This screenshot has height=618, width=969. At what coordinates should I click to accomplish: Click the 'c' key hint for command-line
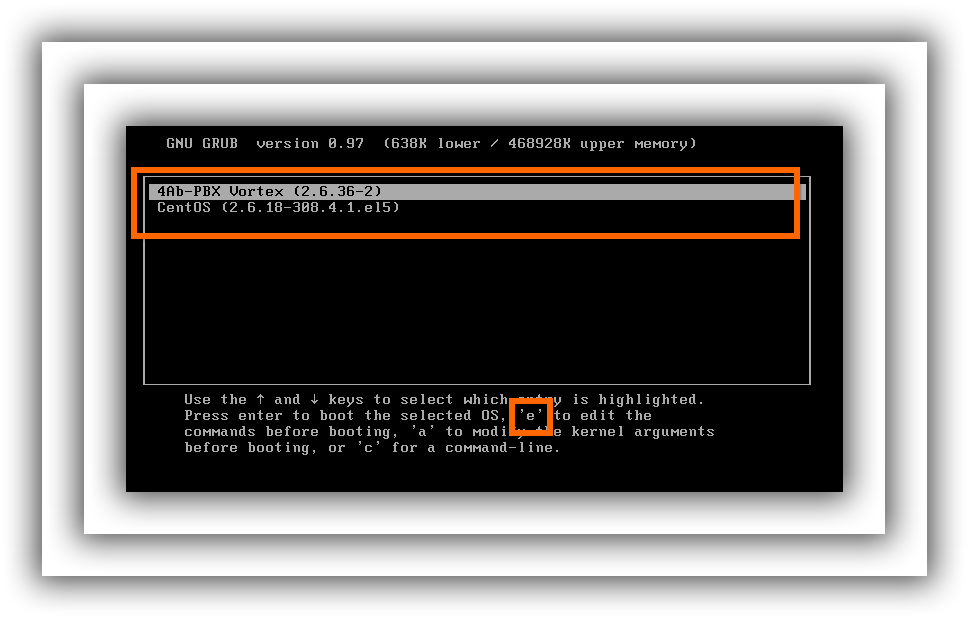click(368, 448)
